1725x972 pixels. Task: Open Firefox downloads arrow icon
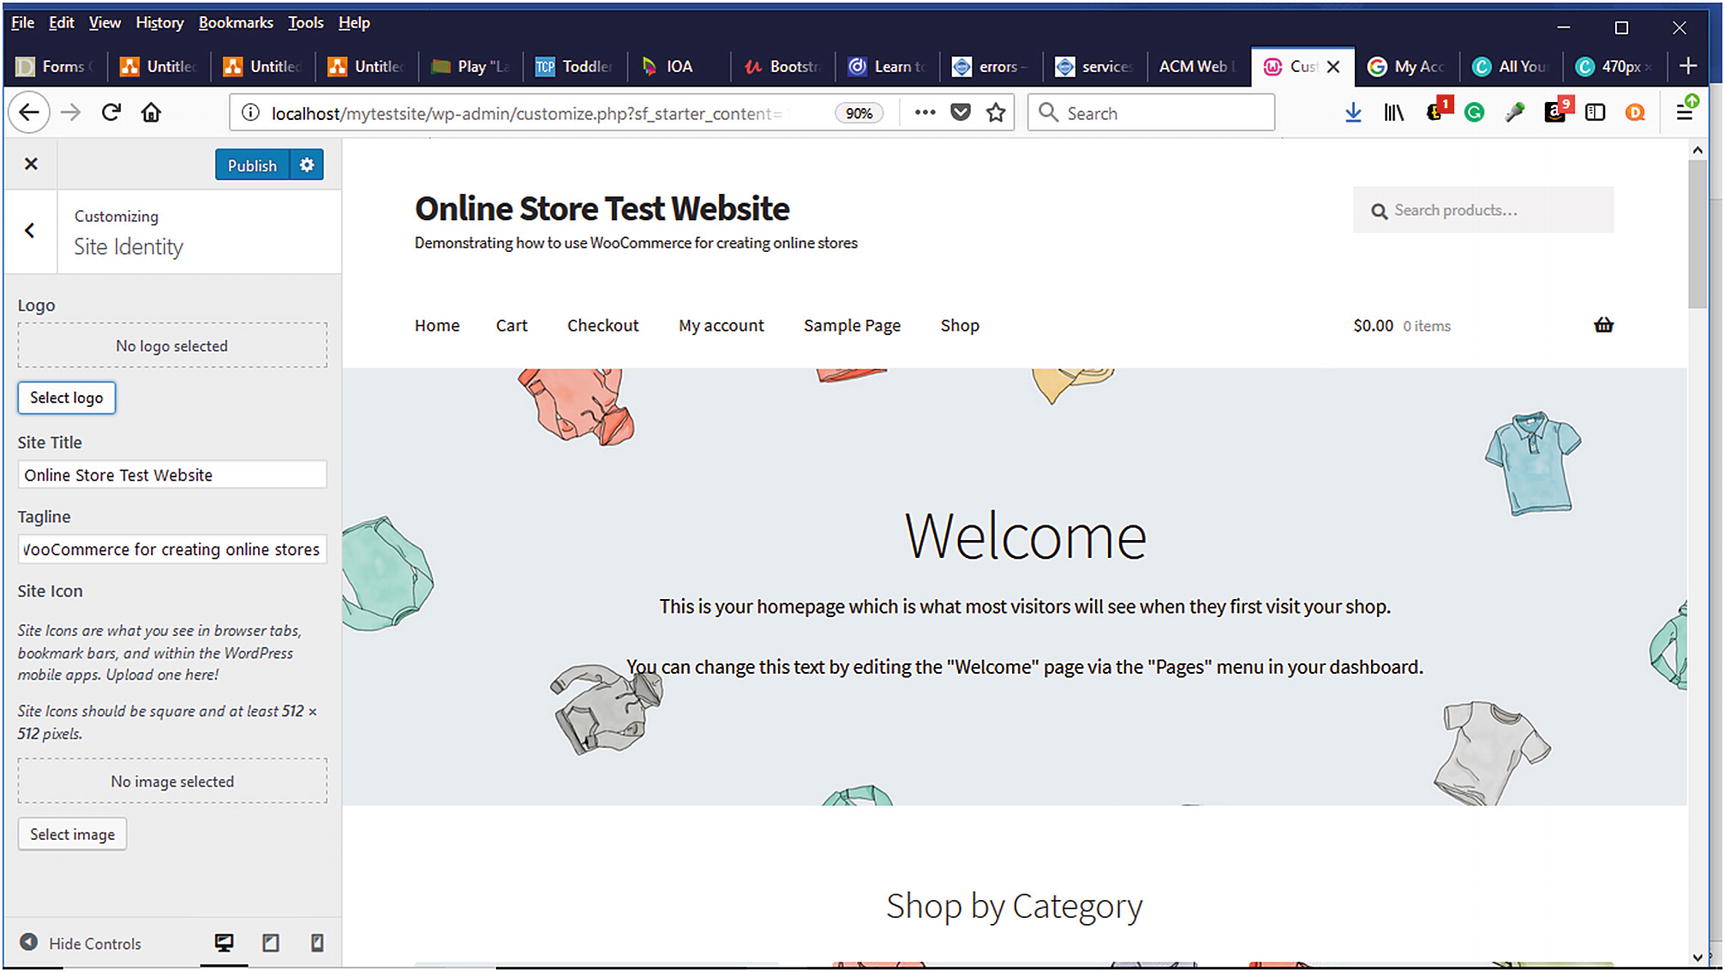1353,113
